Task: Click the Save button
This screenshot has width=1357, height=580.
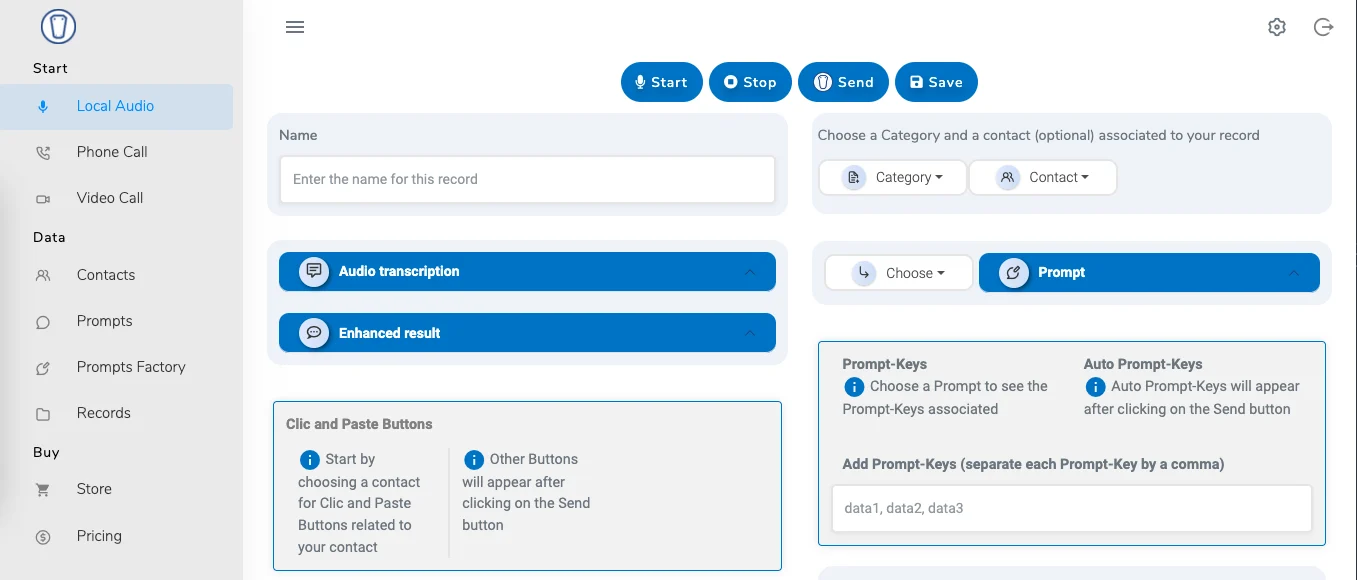Action: click(936, 82)
